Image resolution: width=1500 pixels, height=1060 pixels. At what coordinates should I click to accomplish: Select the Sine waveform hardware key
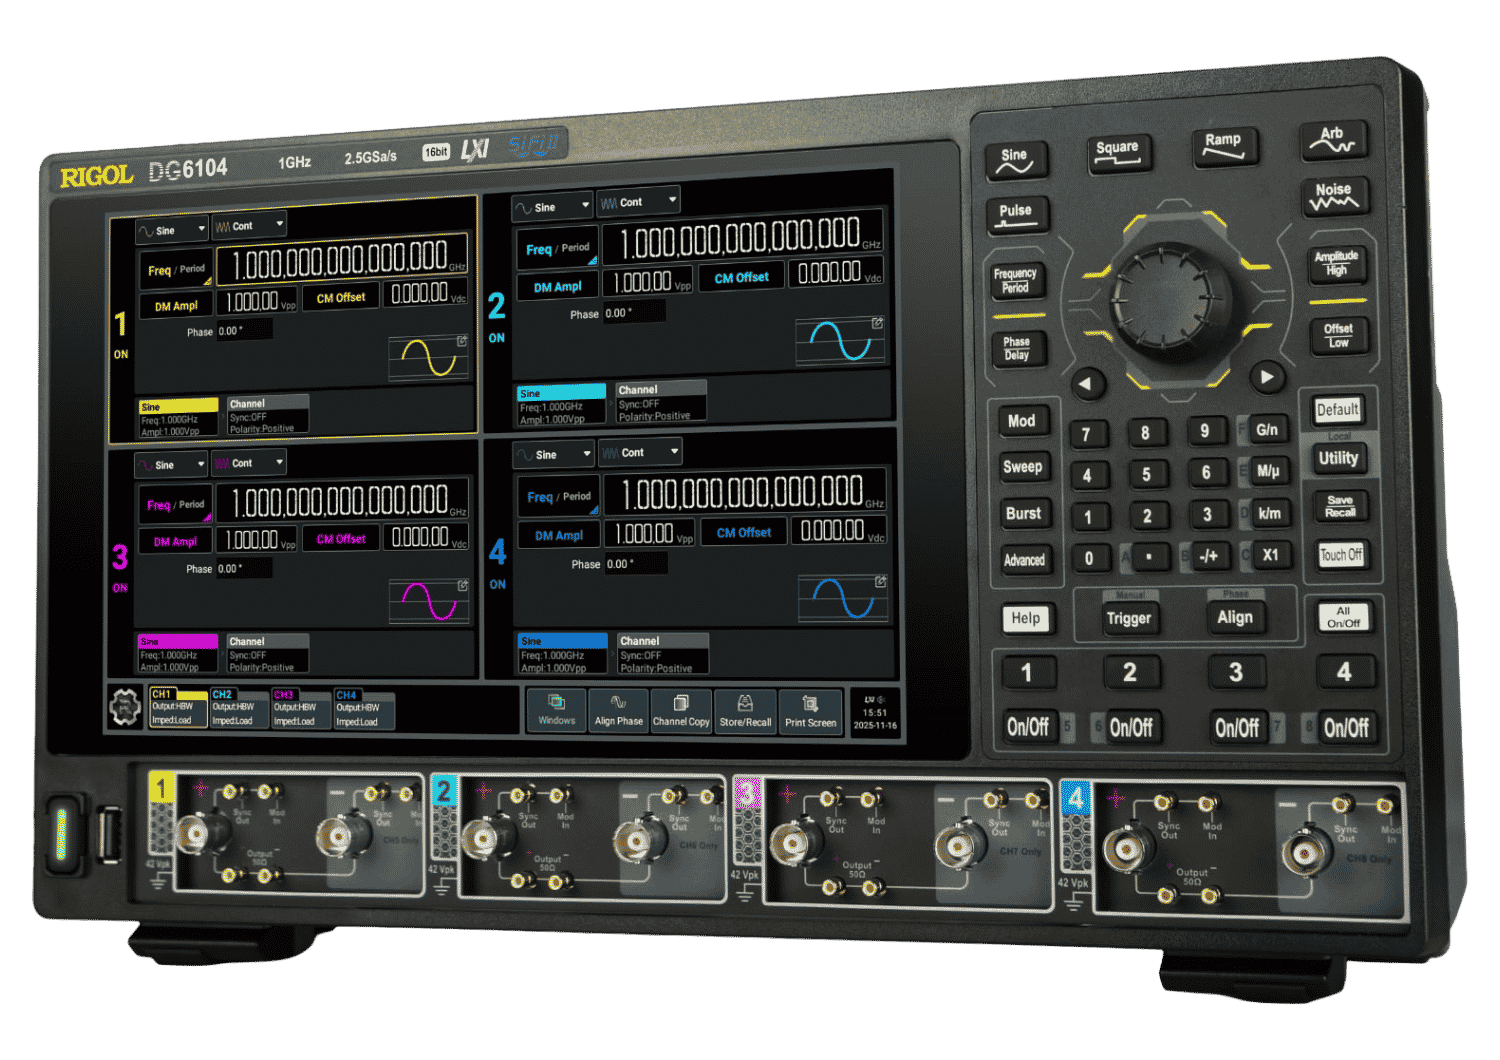pyautogui.click(x=1015, y=160)
